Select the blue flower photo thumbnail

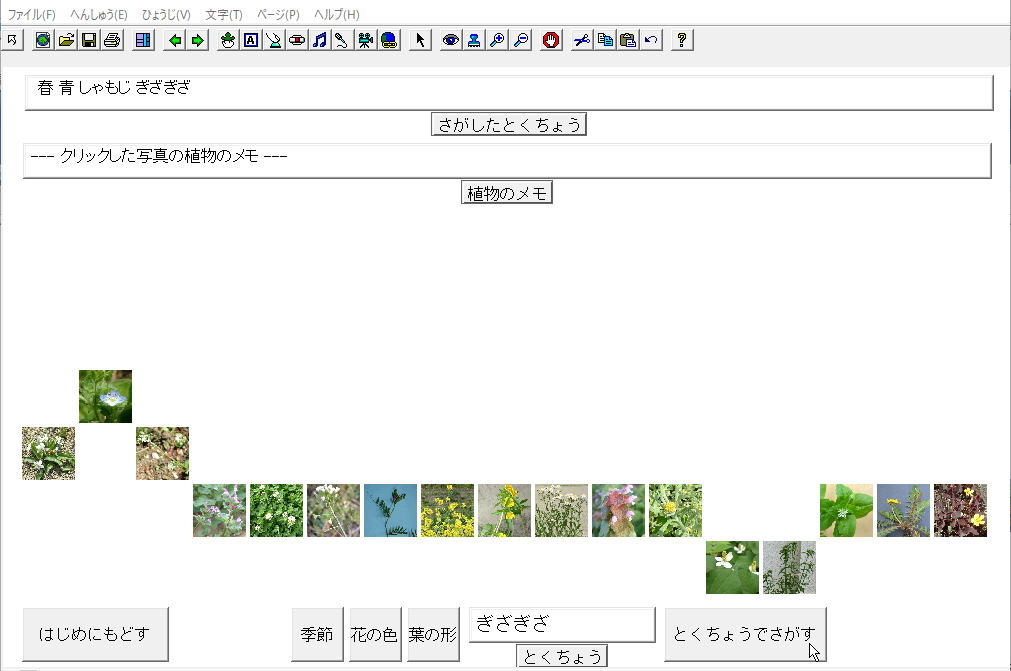[x=105, y=396]
